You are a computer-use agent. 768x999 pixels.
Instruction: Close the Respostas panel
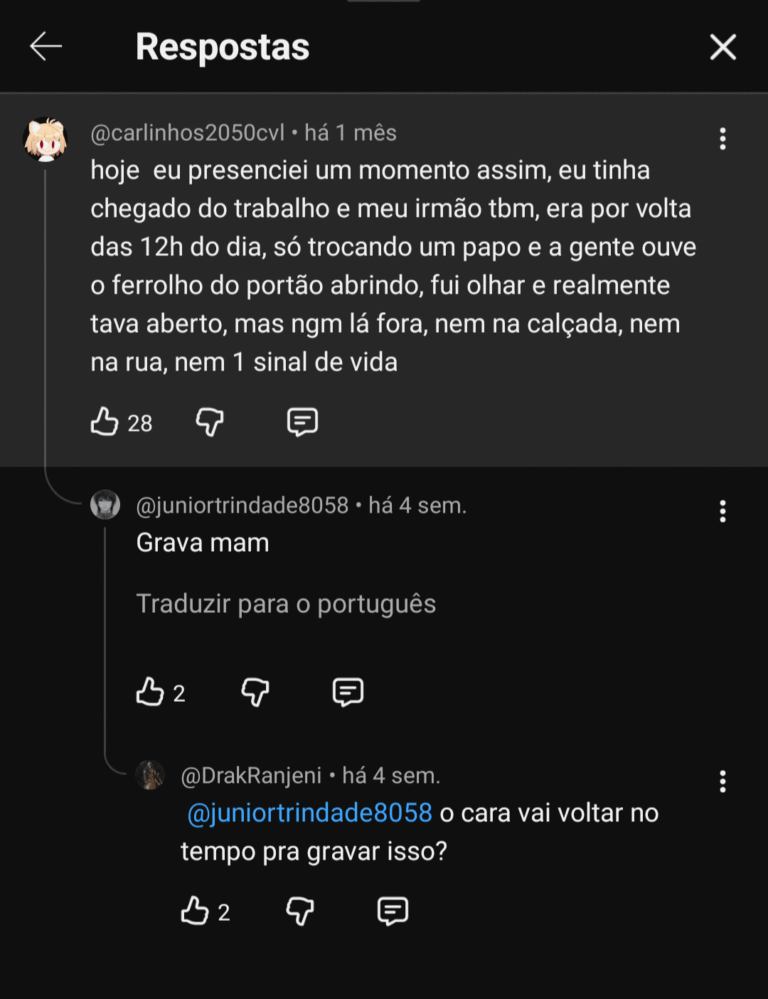[722, 47]
